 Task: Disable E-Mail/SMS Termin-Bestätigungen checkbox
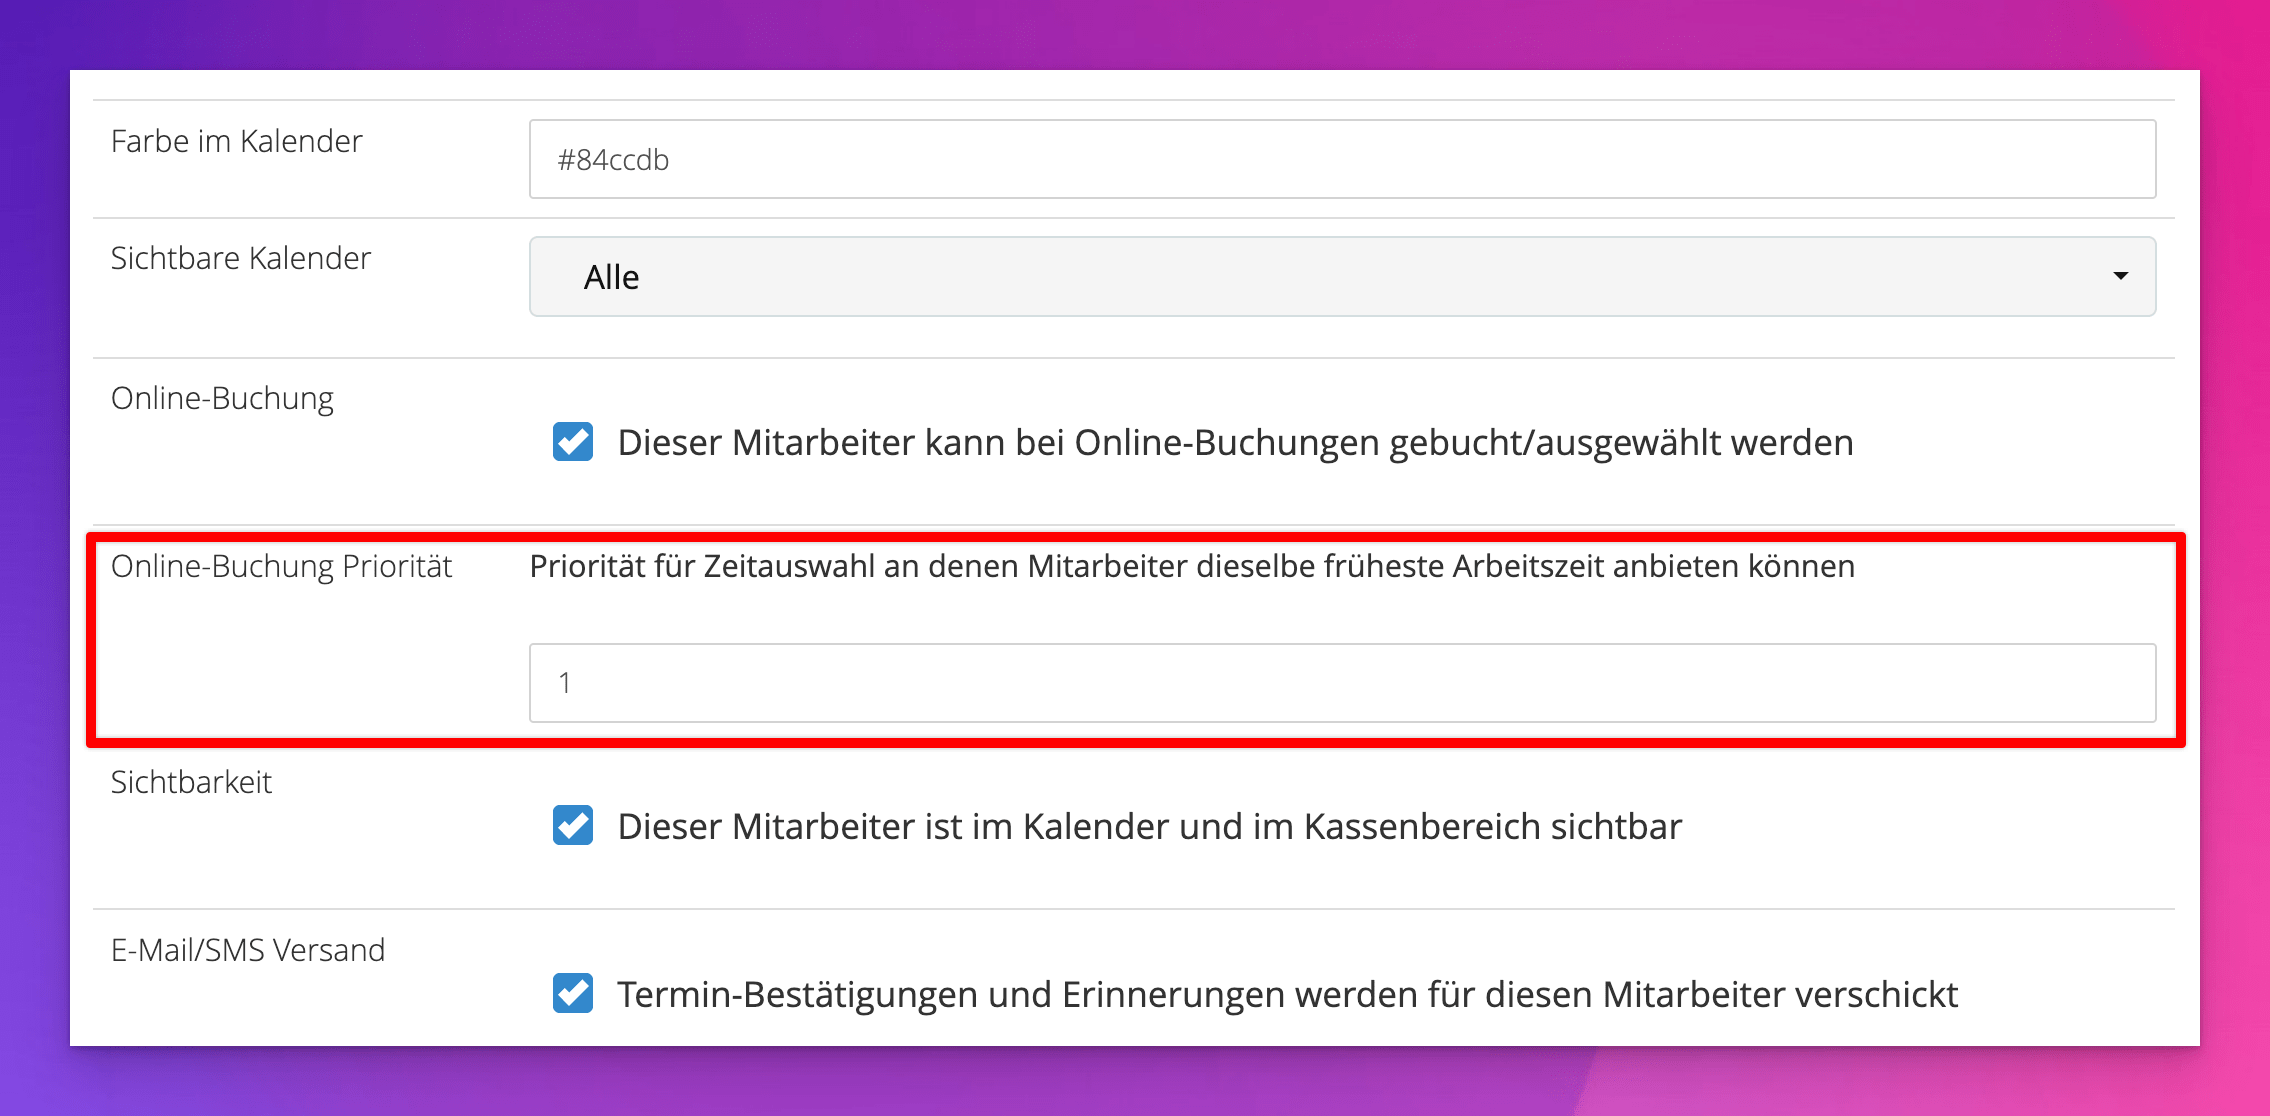pos(573,994)
